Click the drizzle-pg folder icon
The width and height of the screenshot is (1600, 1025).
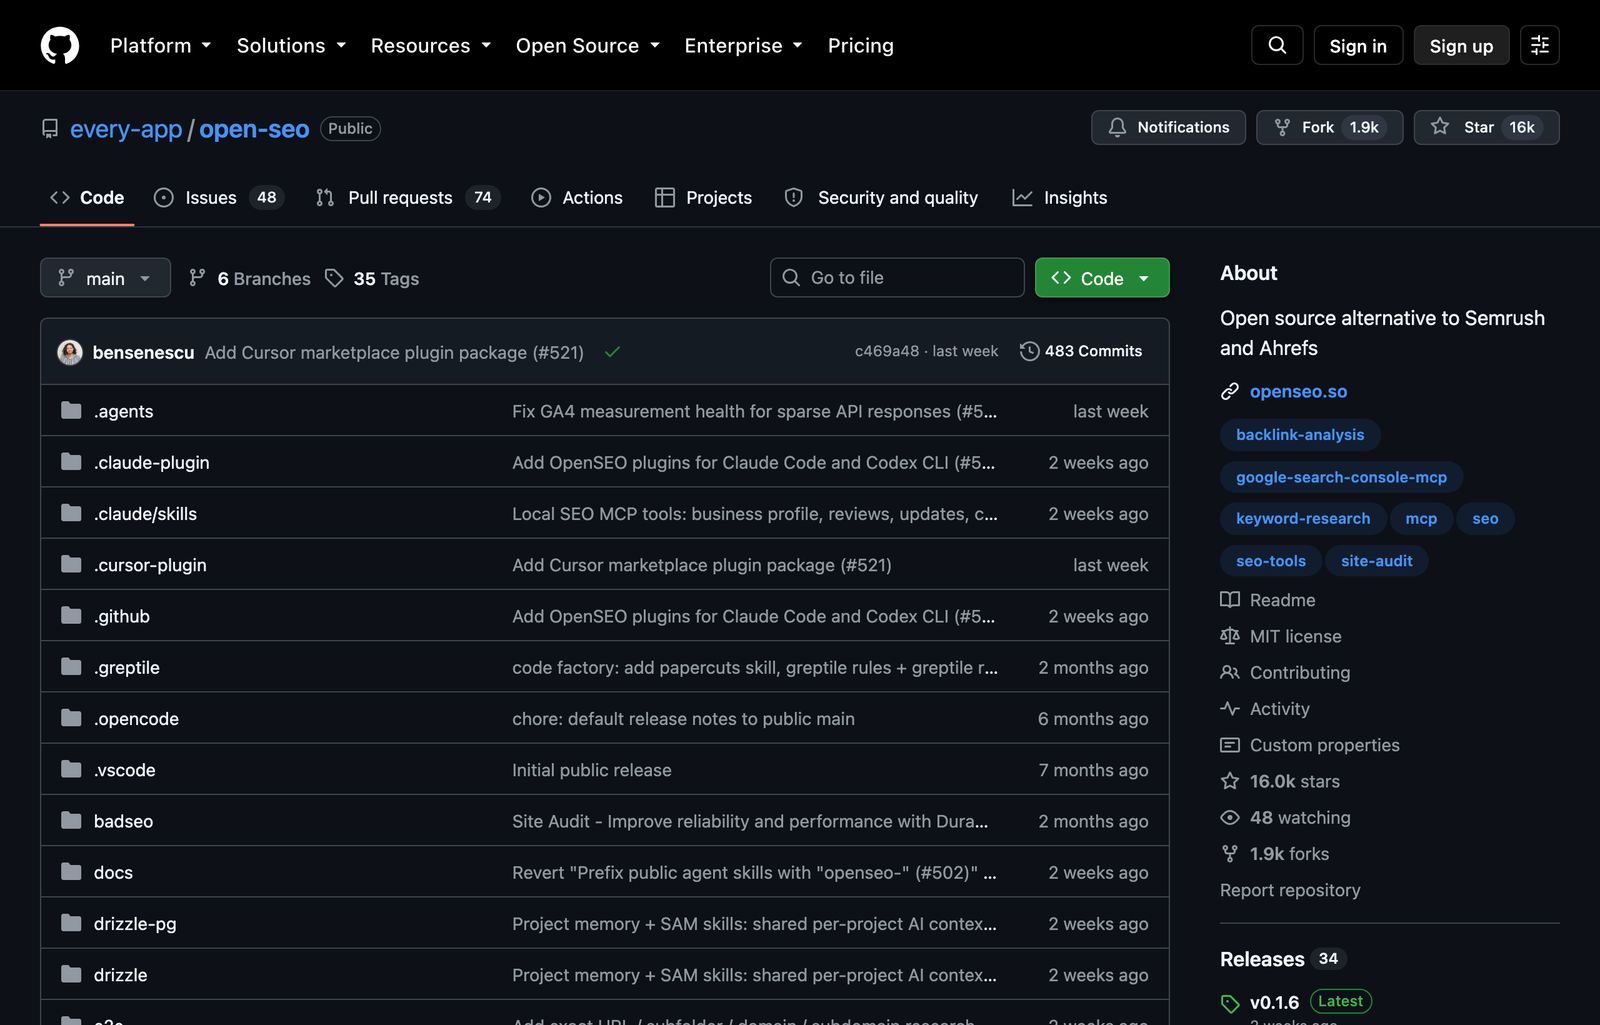point(71,923)
